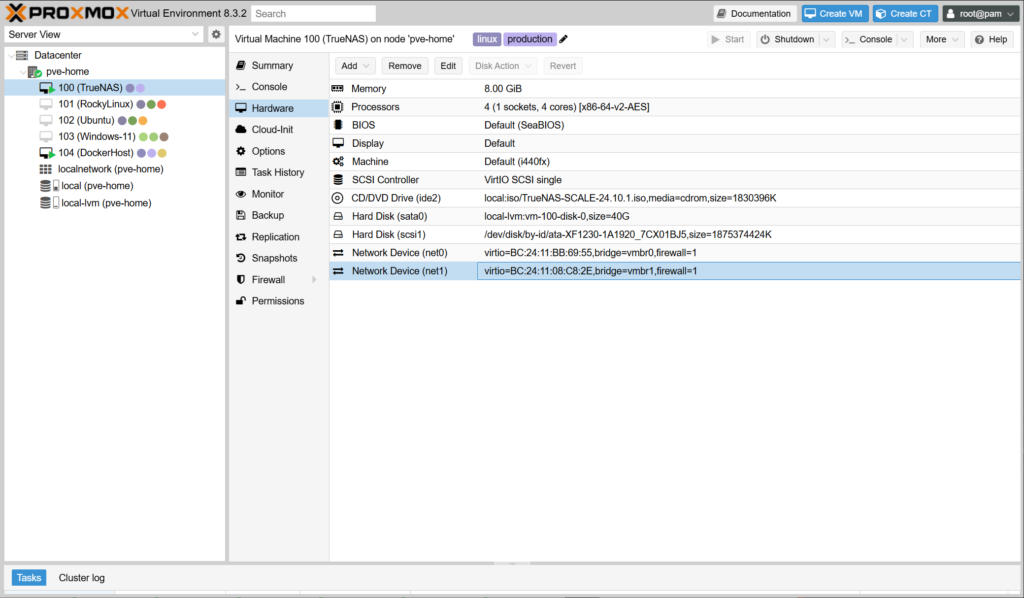Select 101 (RockyLinux) in the tree
1024x598 pixels.
coord(95,104)
